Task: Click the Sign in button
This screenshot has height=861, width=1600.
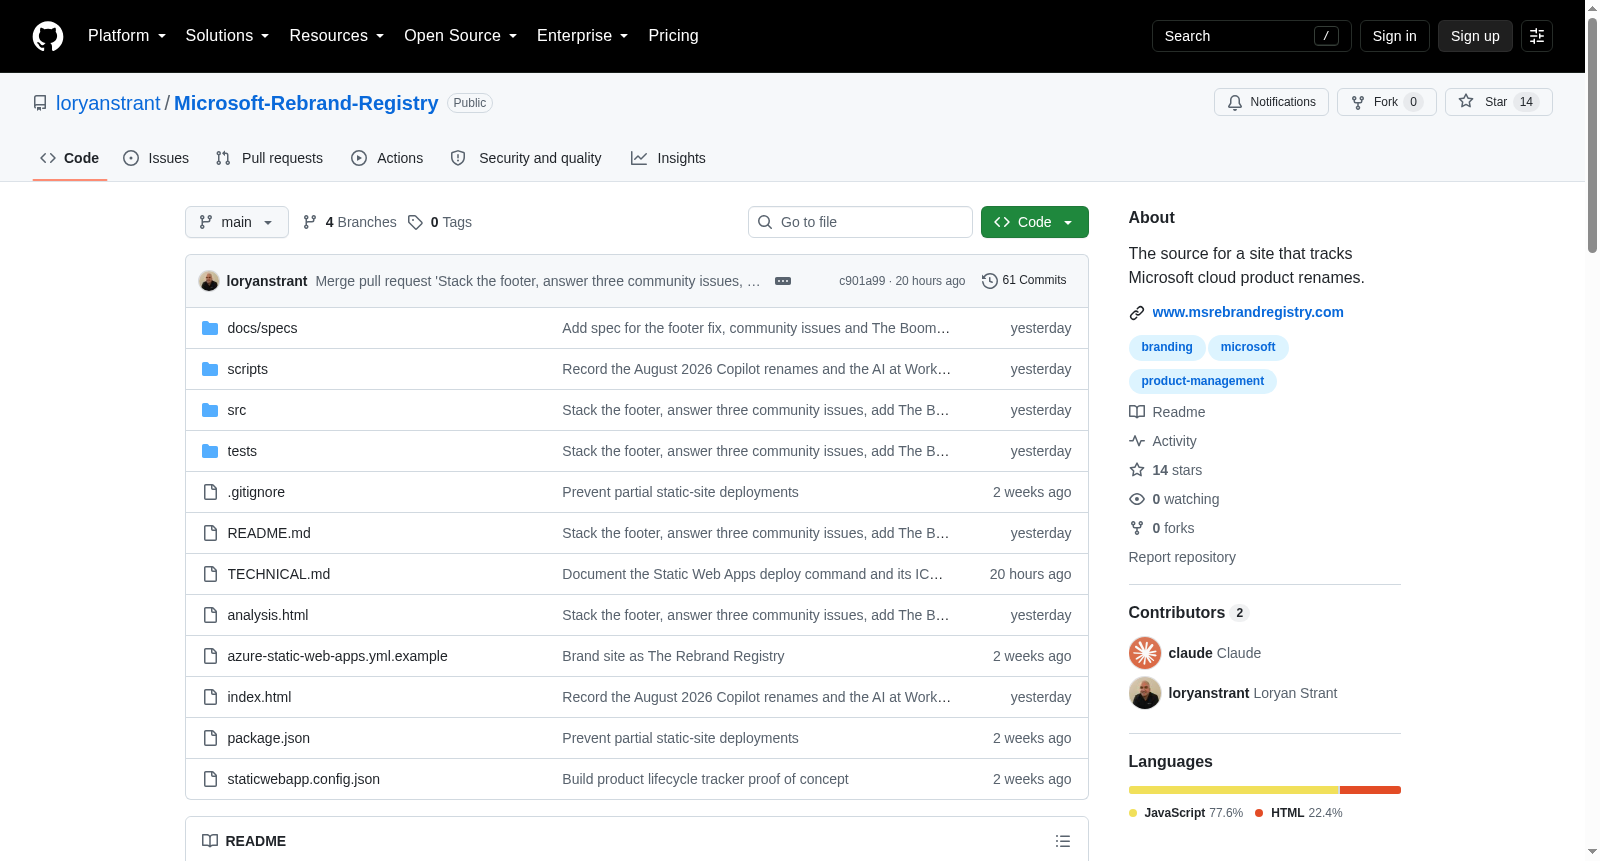Action: [1394, 36]
